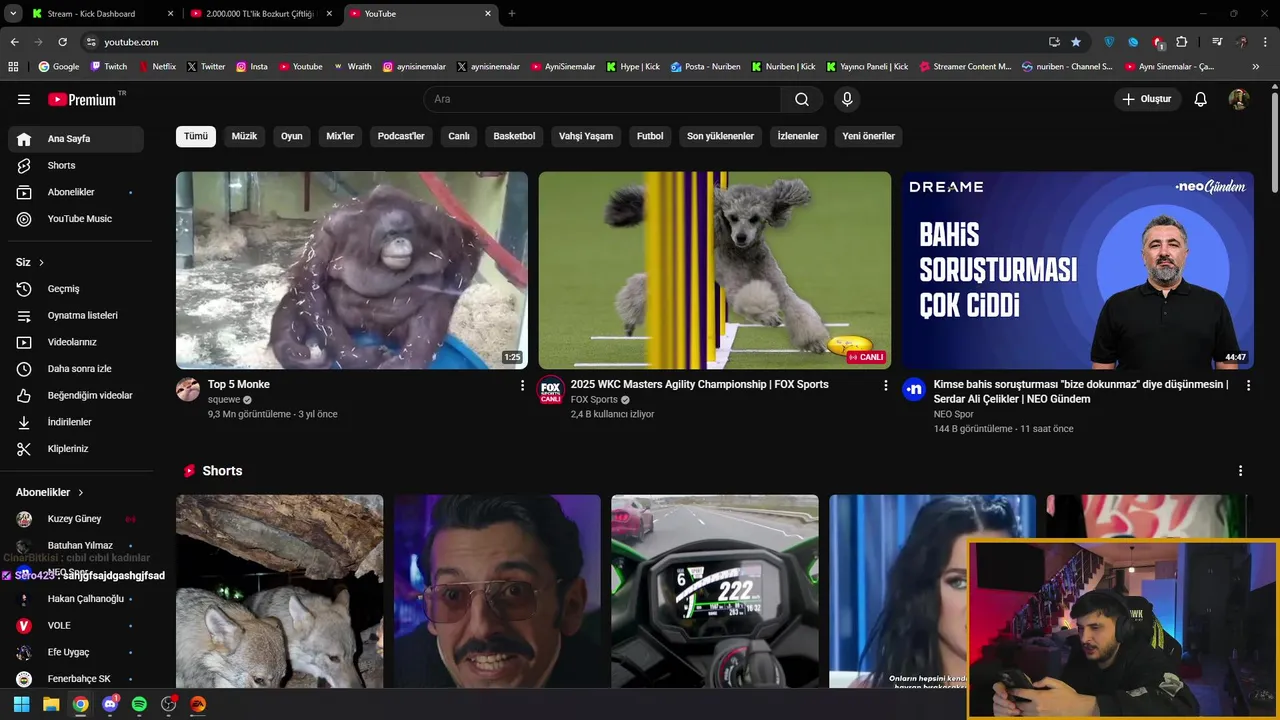Reload the page
The image size is (1280, 720).
tap(63, 42)
